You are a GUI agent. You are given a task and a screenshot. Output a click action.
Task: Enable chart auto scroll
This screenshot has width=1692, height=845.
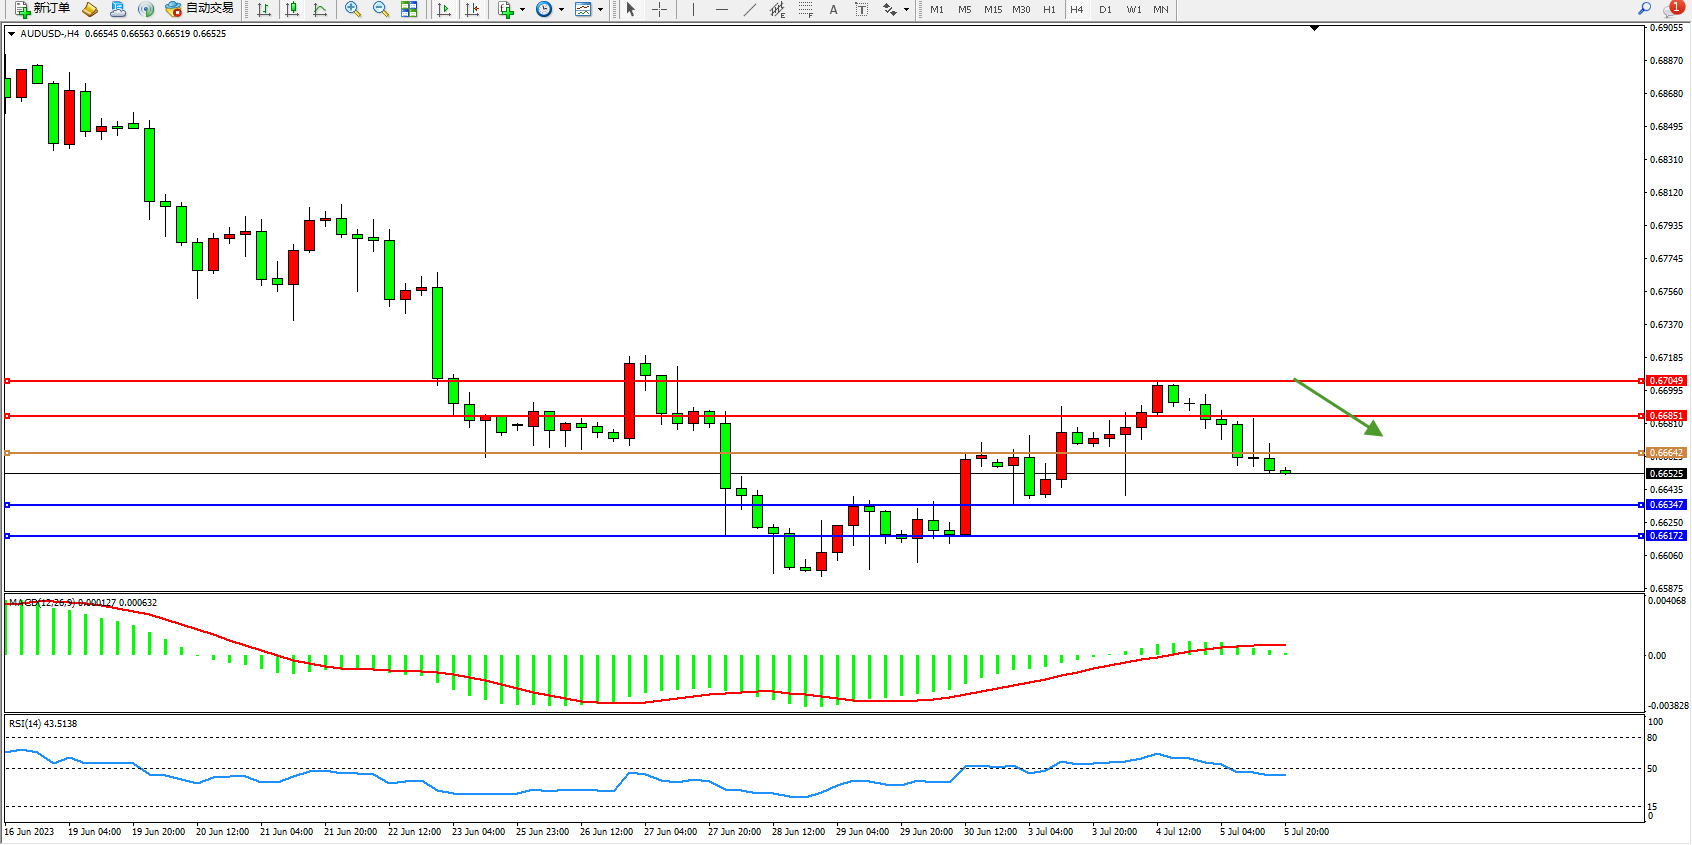point(445,9)
